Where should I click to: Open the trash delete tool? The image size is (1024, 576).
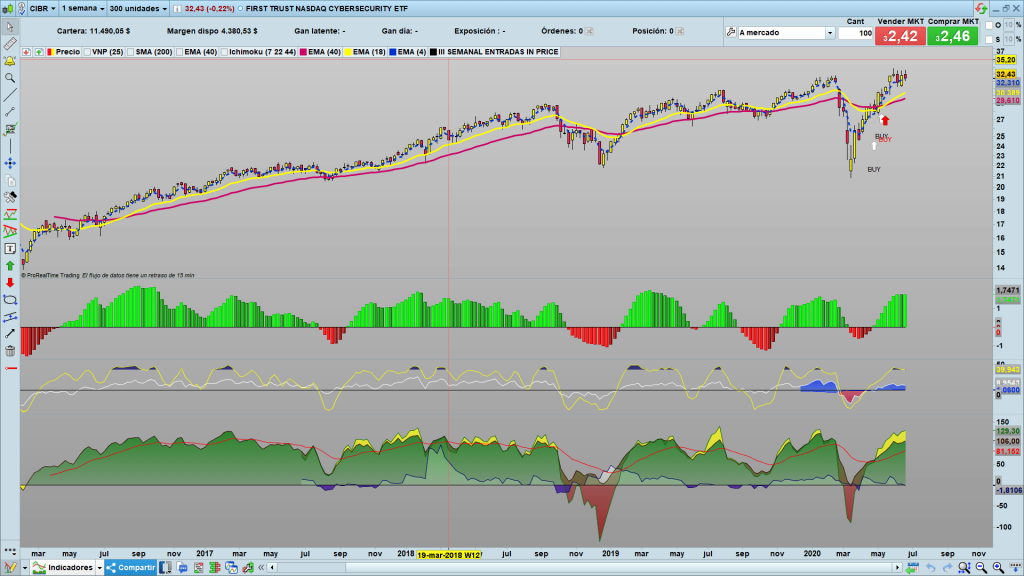pyautogui.click(x=10, y=351)
